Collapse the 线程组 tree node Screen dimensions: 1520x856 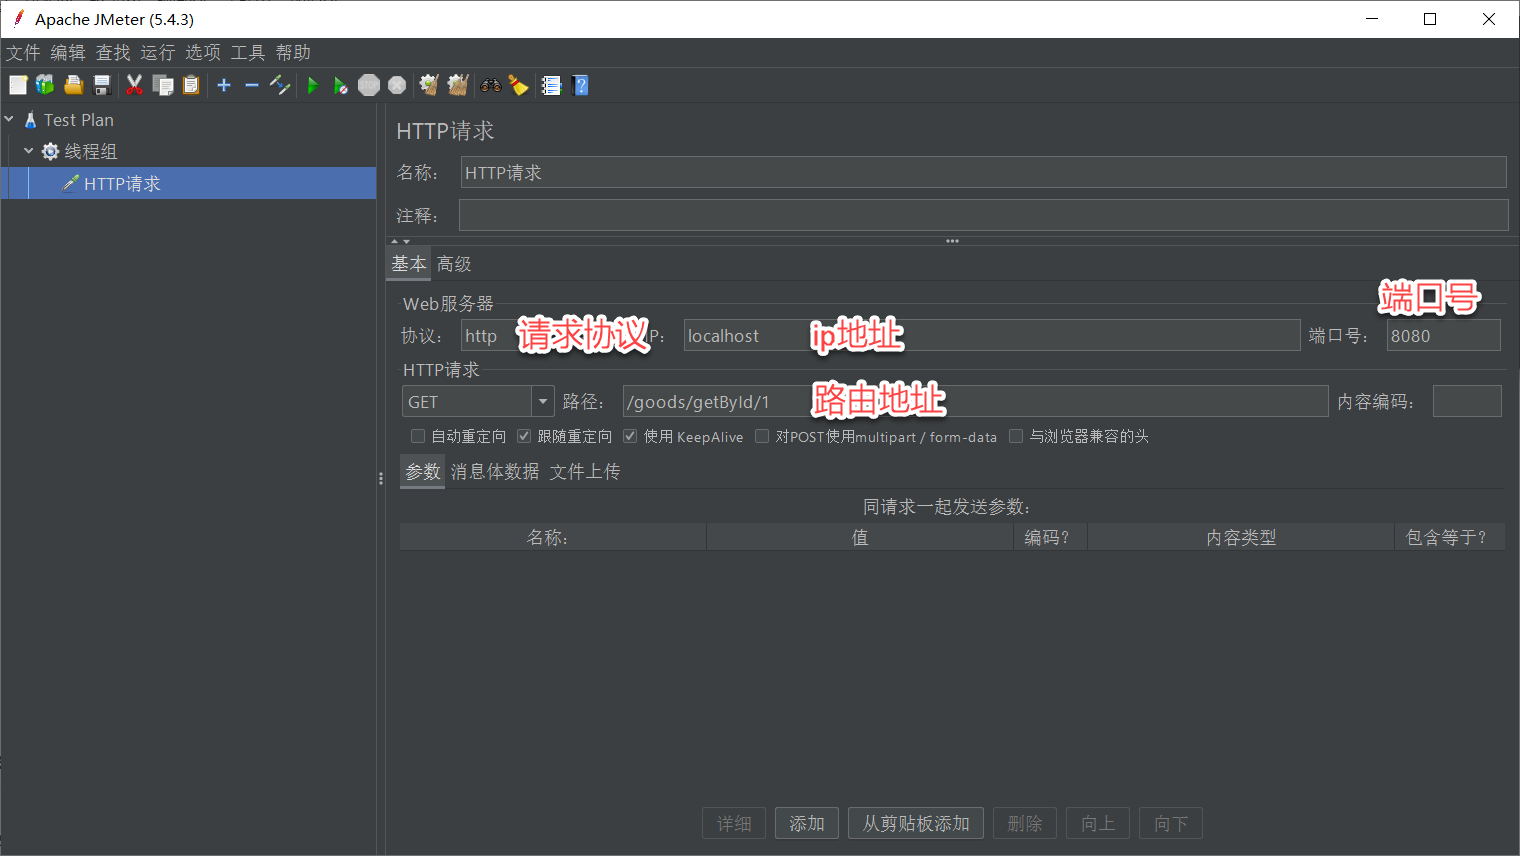[x=28, y=151]
